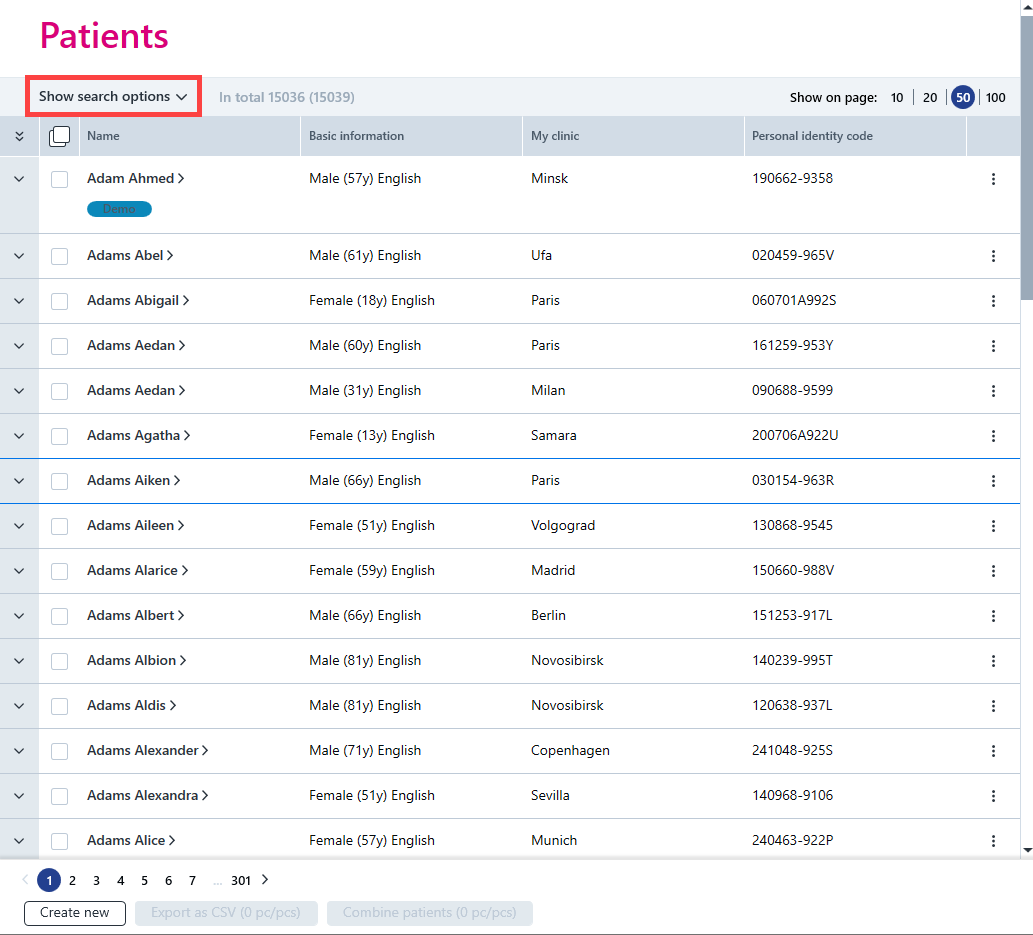
Task: Click the My clinic column header
Action: pos(555,136)
